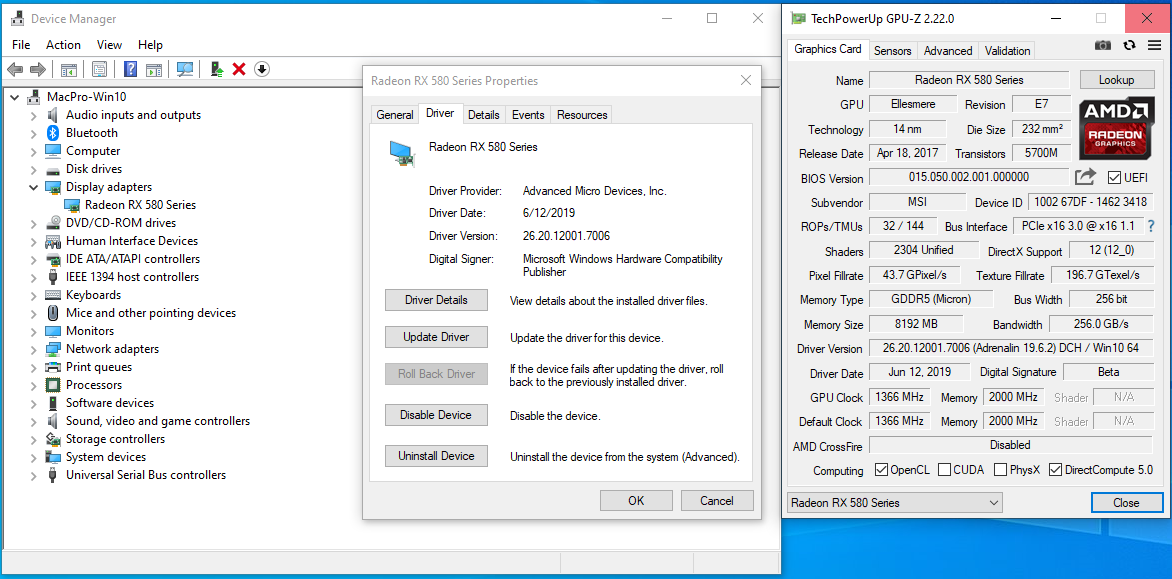The height and width of the screenshot is (579, 1172).
Task: Click the Show/Hide Action Pane toolbar icon
Action: [x=154, y=69]
